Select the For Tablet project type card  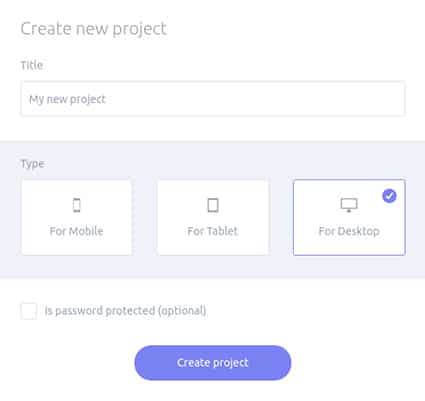(x=213, y=218)
